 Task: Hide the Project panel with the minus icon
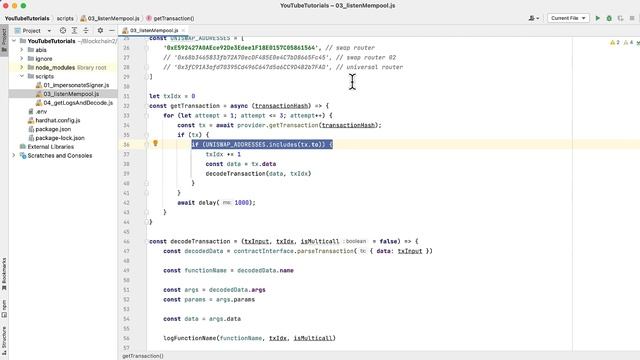click(x=111, y=31)
